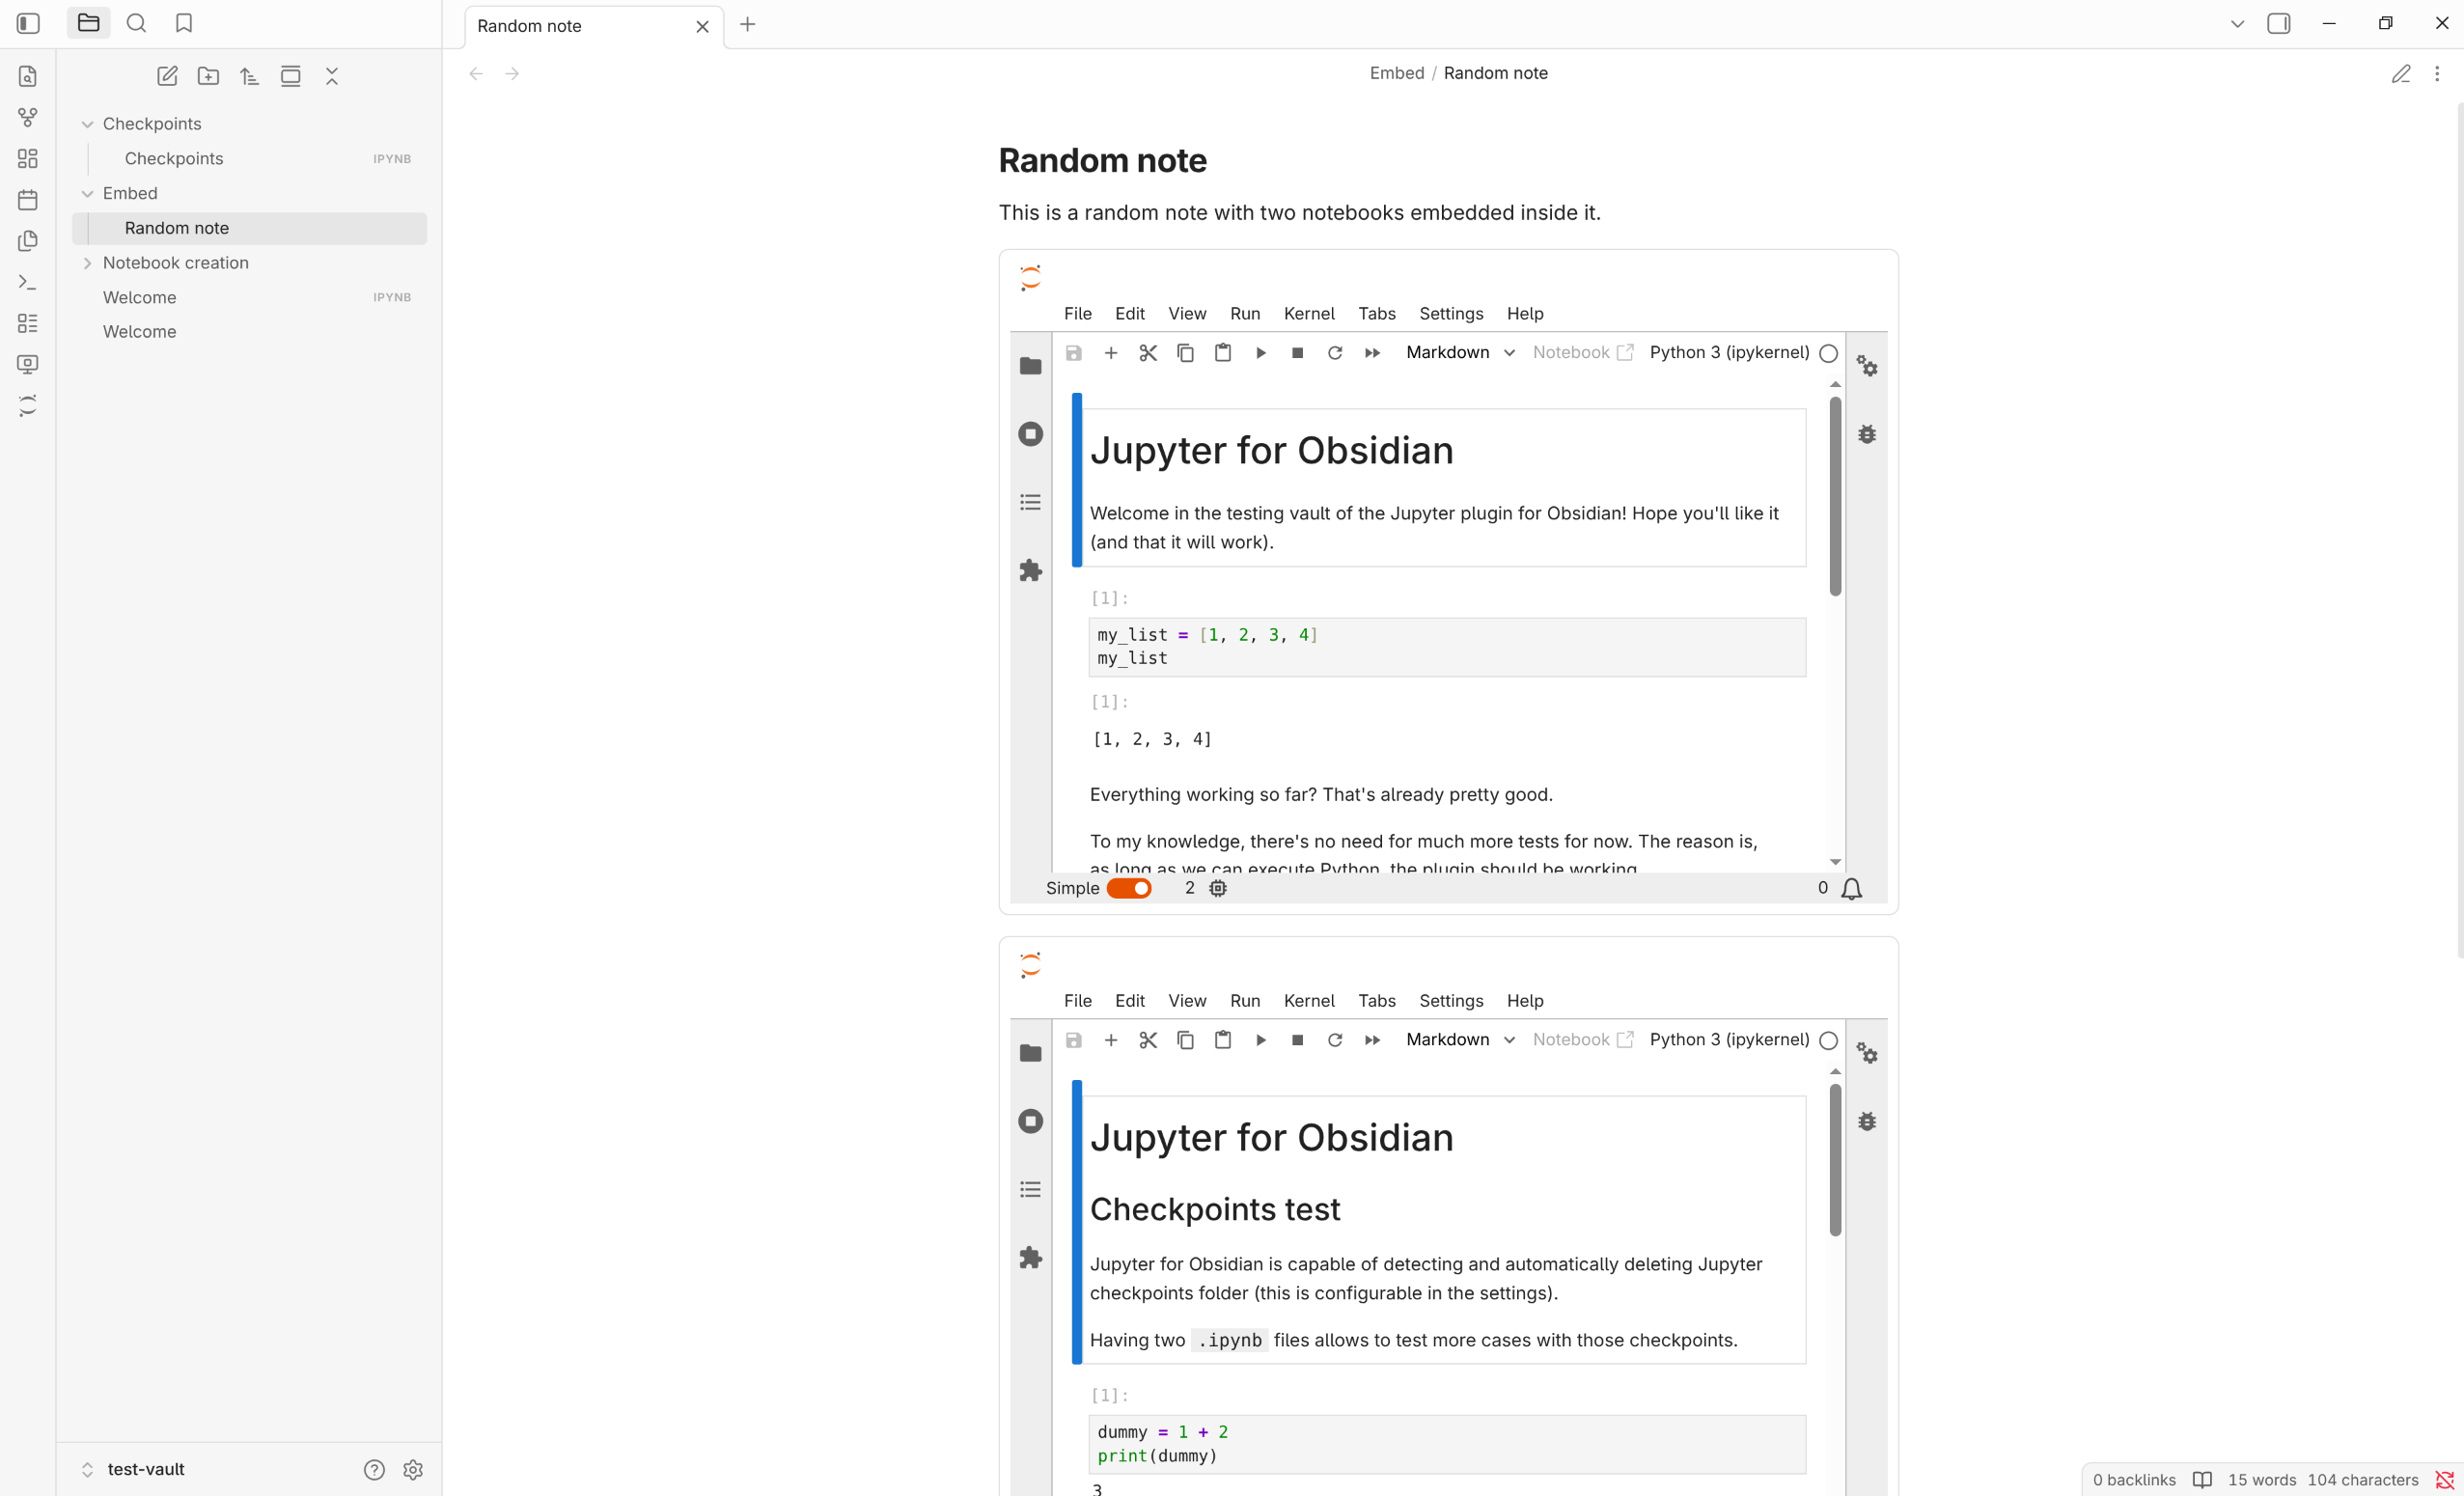Click the kernel status circle in first notebook
Screen dimensions: 2464x1496
1828,353
